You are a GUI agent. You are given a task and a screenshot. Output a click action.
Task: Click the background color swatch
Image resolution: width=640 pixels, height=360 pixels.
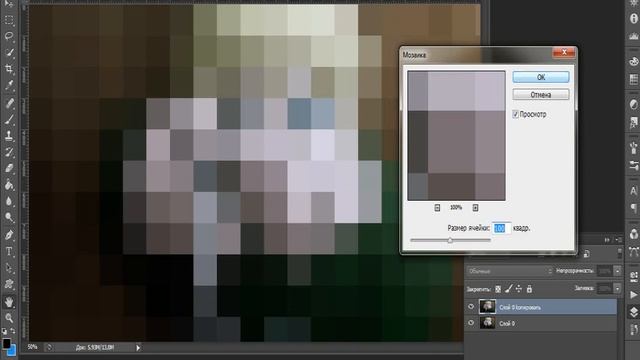(13, 351)
